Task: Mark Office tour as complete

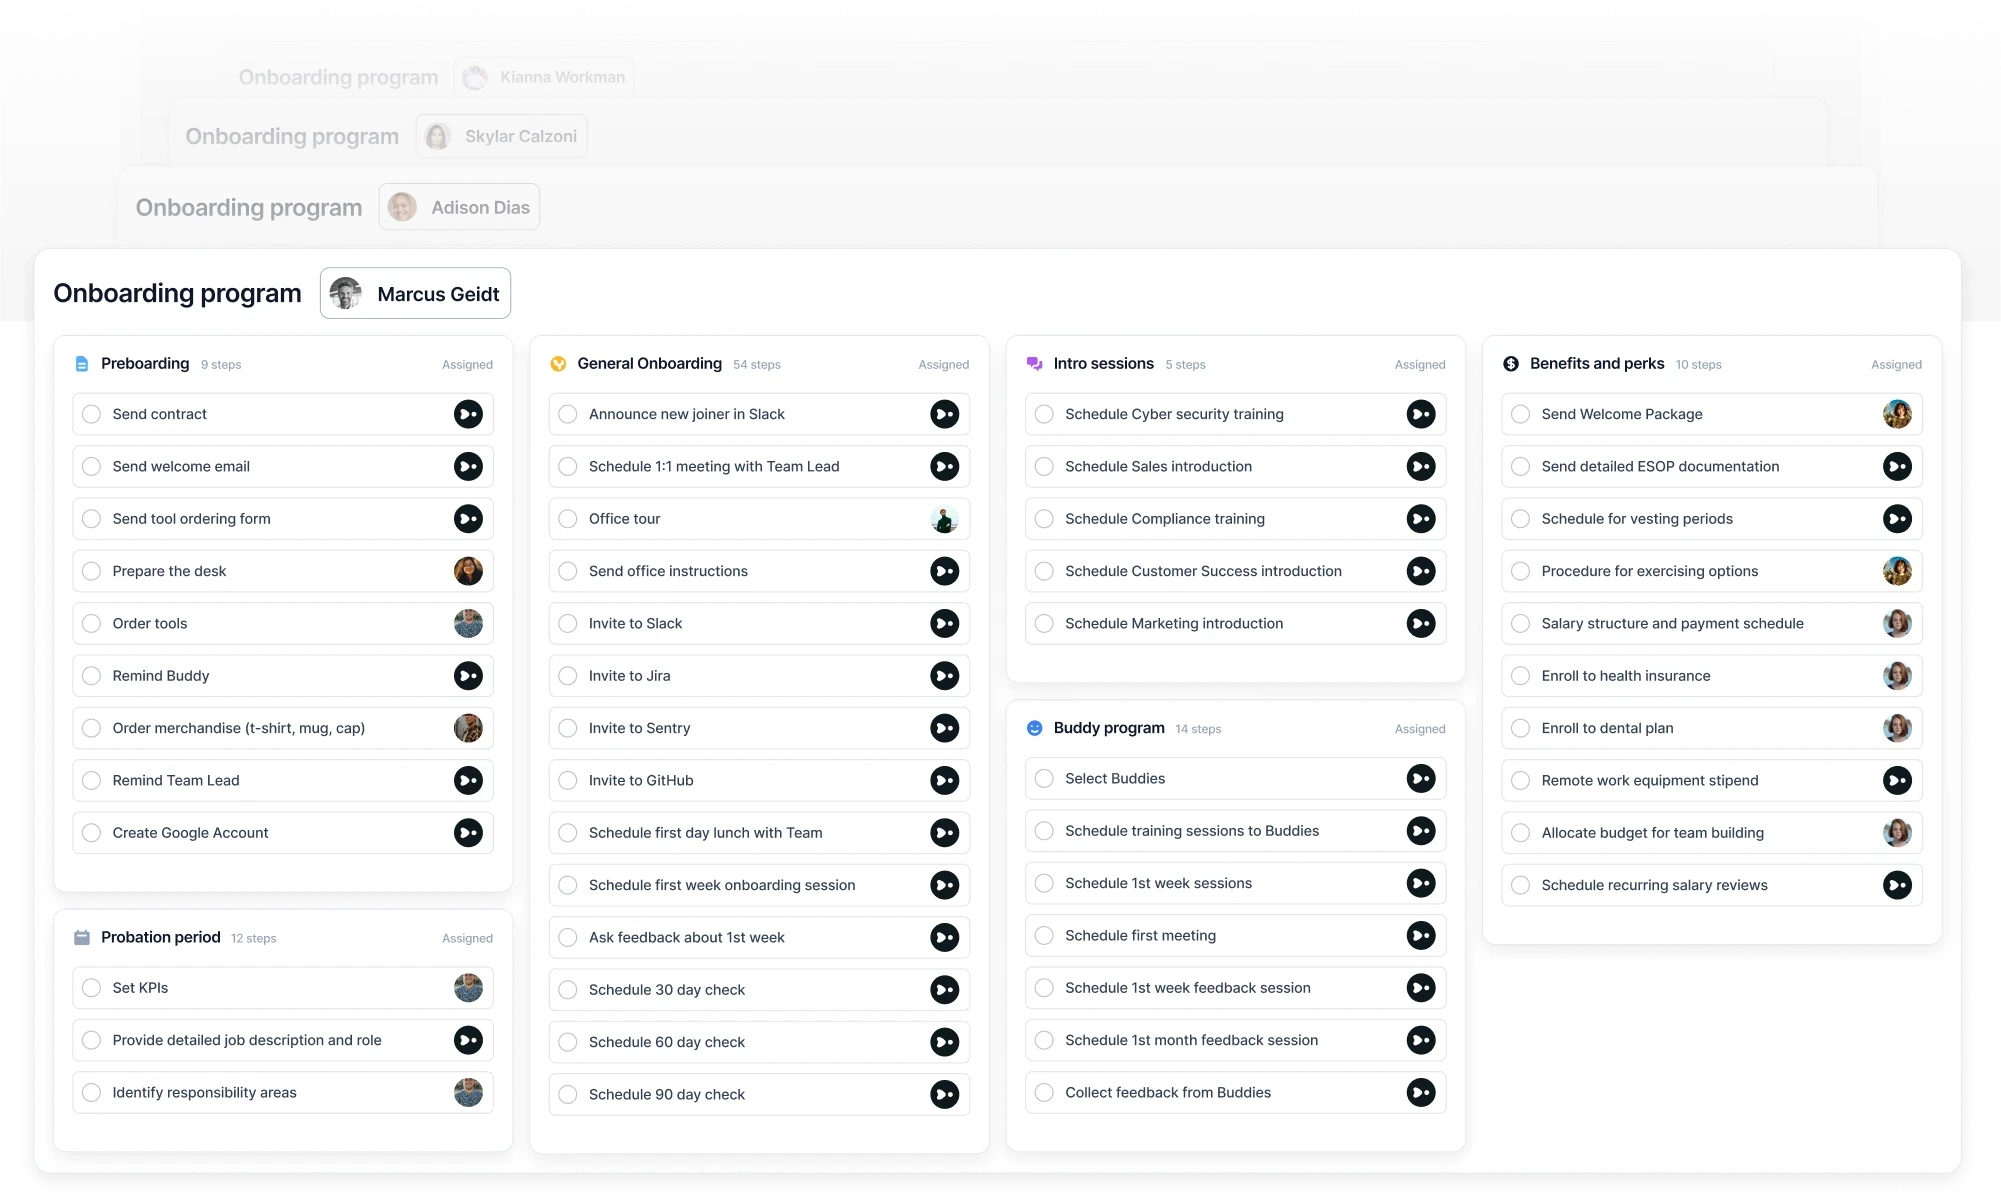Action: [x=568, y=519]
